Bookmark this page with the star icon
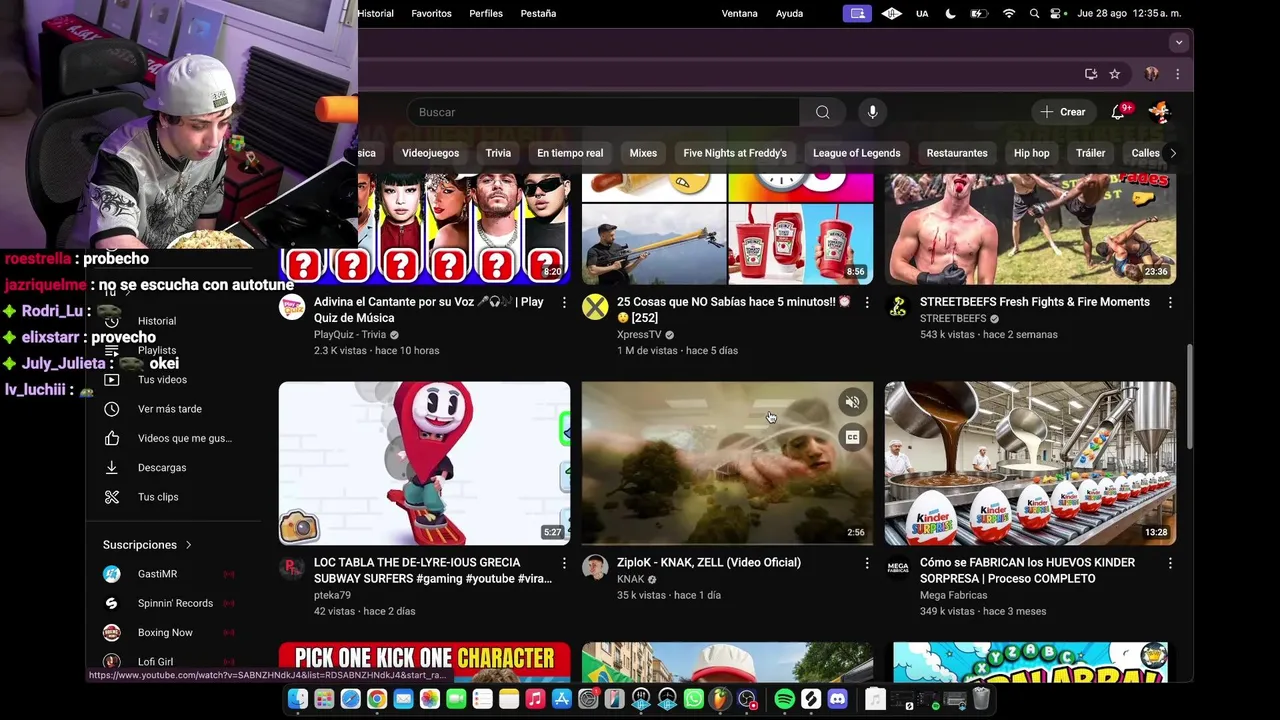This screenshot has width=1280, height=720. pyautogui.click(x=1114, y=74)
